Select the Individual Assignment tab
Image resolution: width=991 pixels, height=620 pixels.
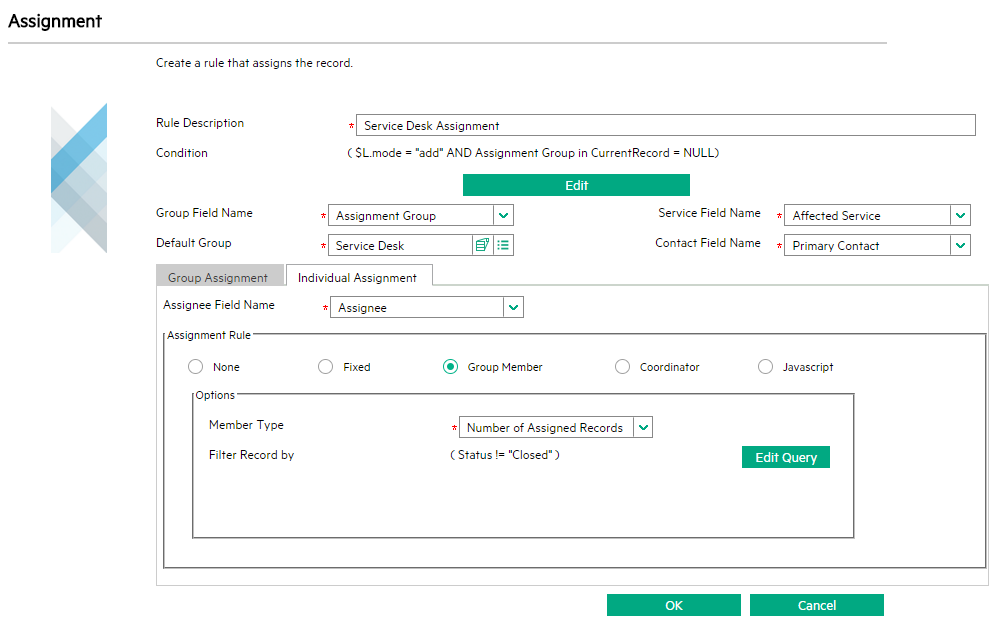[357, 277]
